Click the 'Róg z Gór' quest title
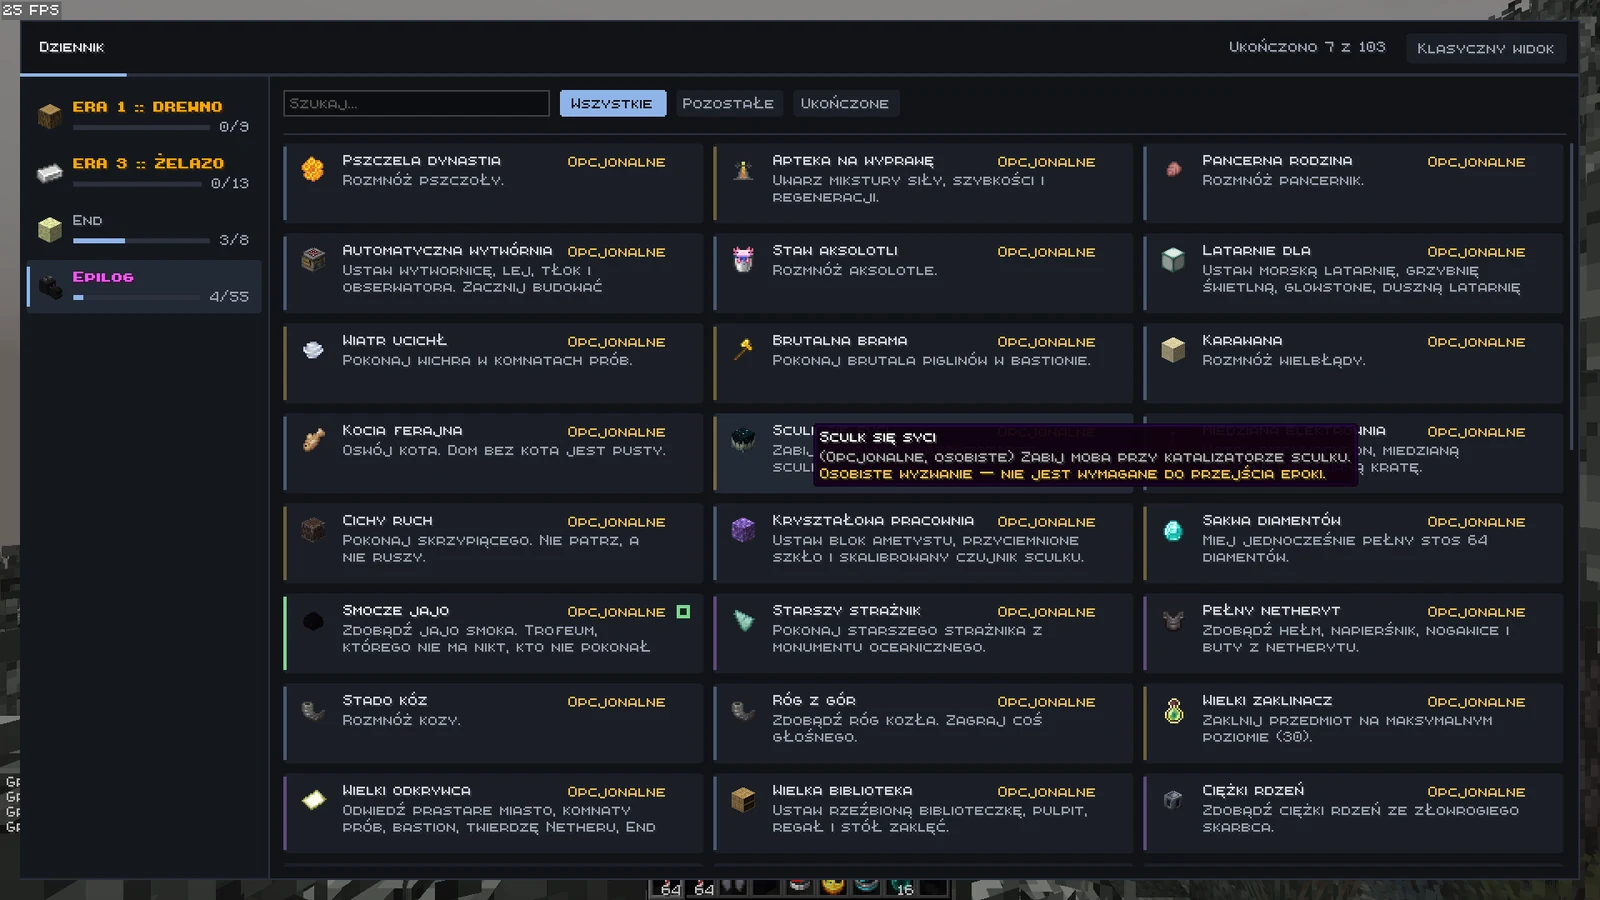 pos(814,700)
